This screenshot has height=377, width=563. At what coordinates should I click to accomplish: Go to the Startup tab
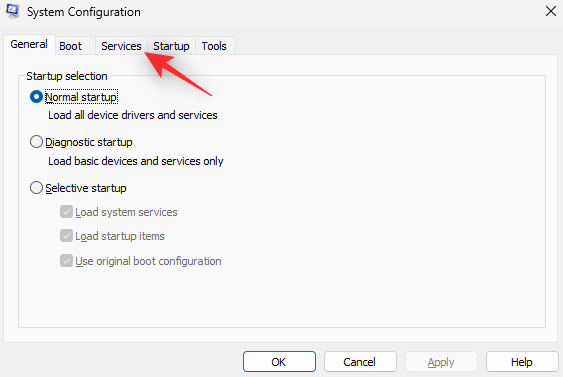tap(171, 46)
